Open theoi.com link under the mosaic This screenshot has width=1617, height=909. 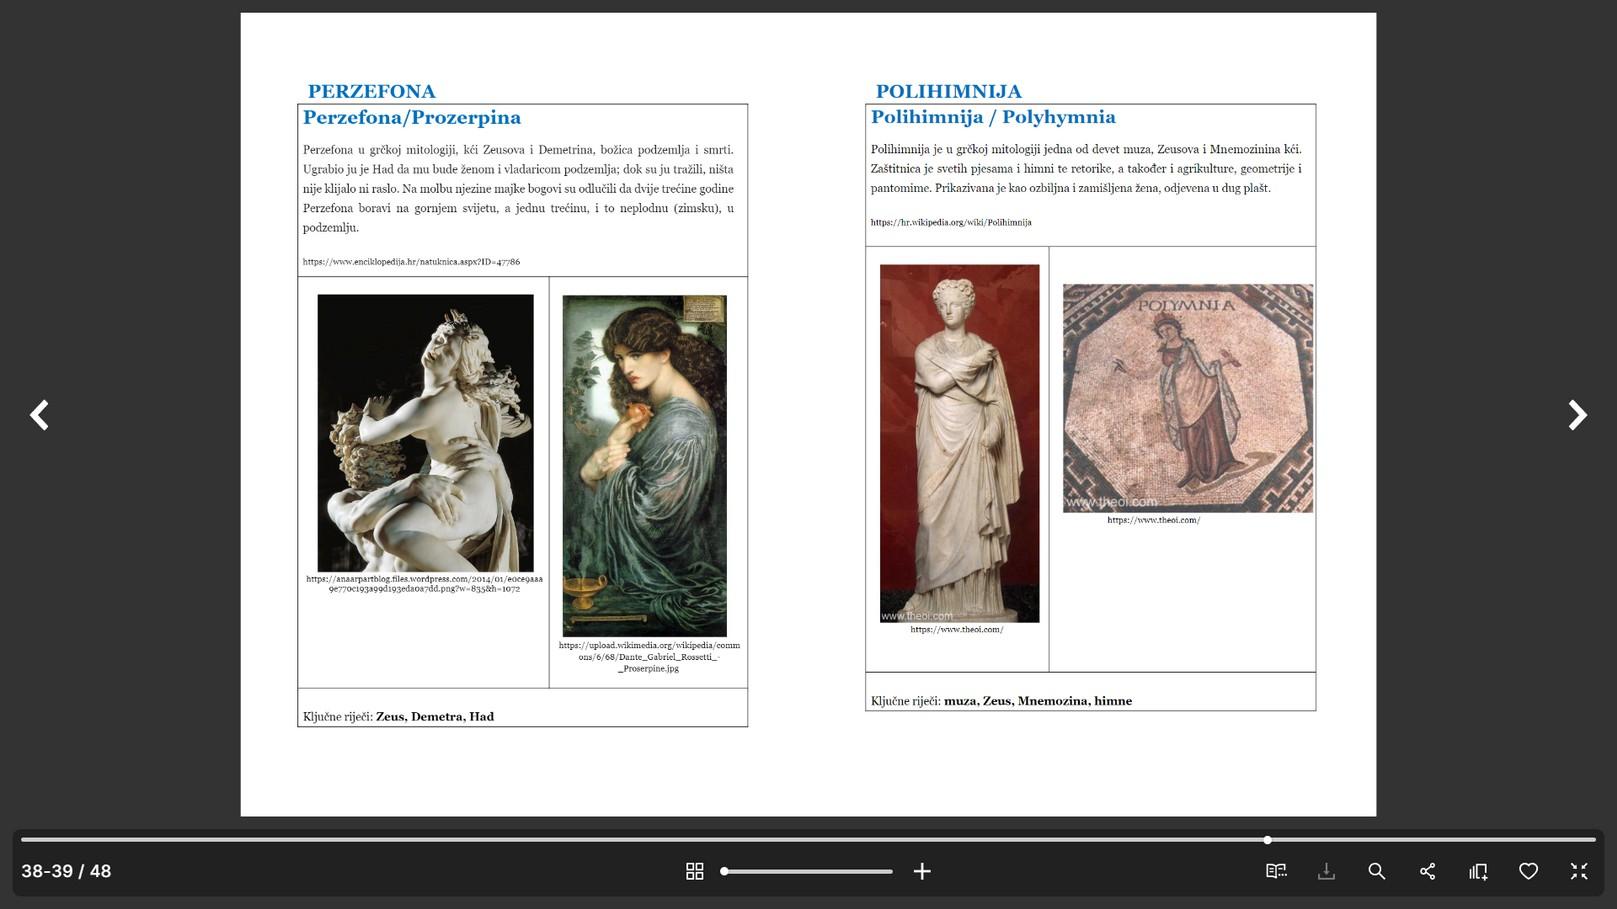(1153, 520)
